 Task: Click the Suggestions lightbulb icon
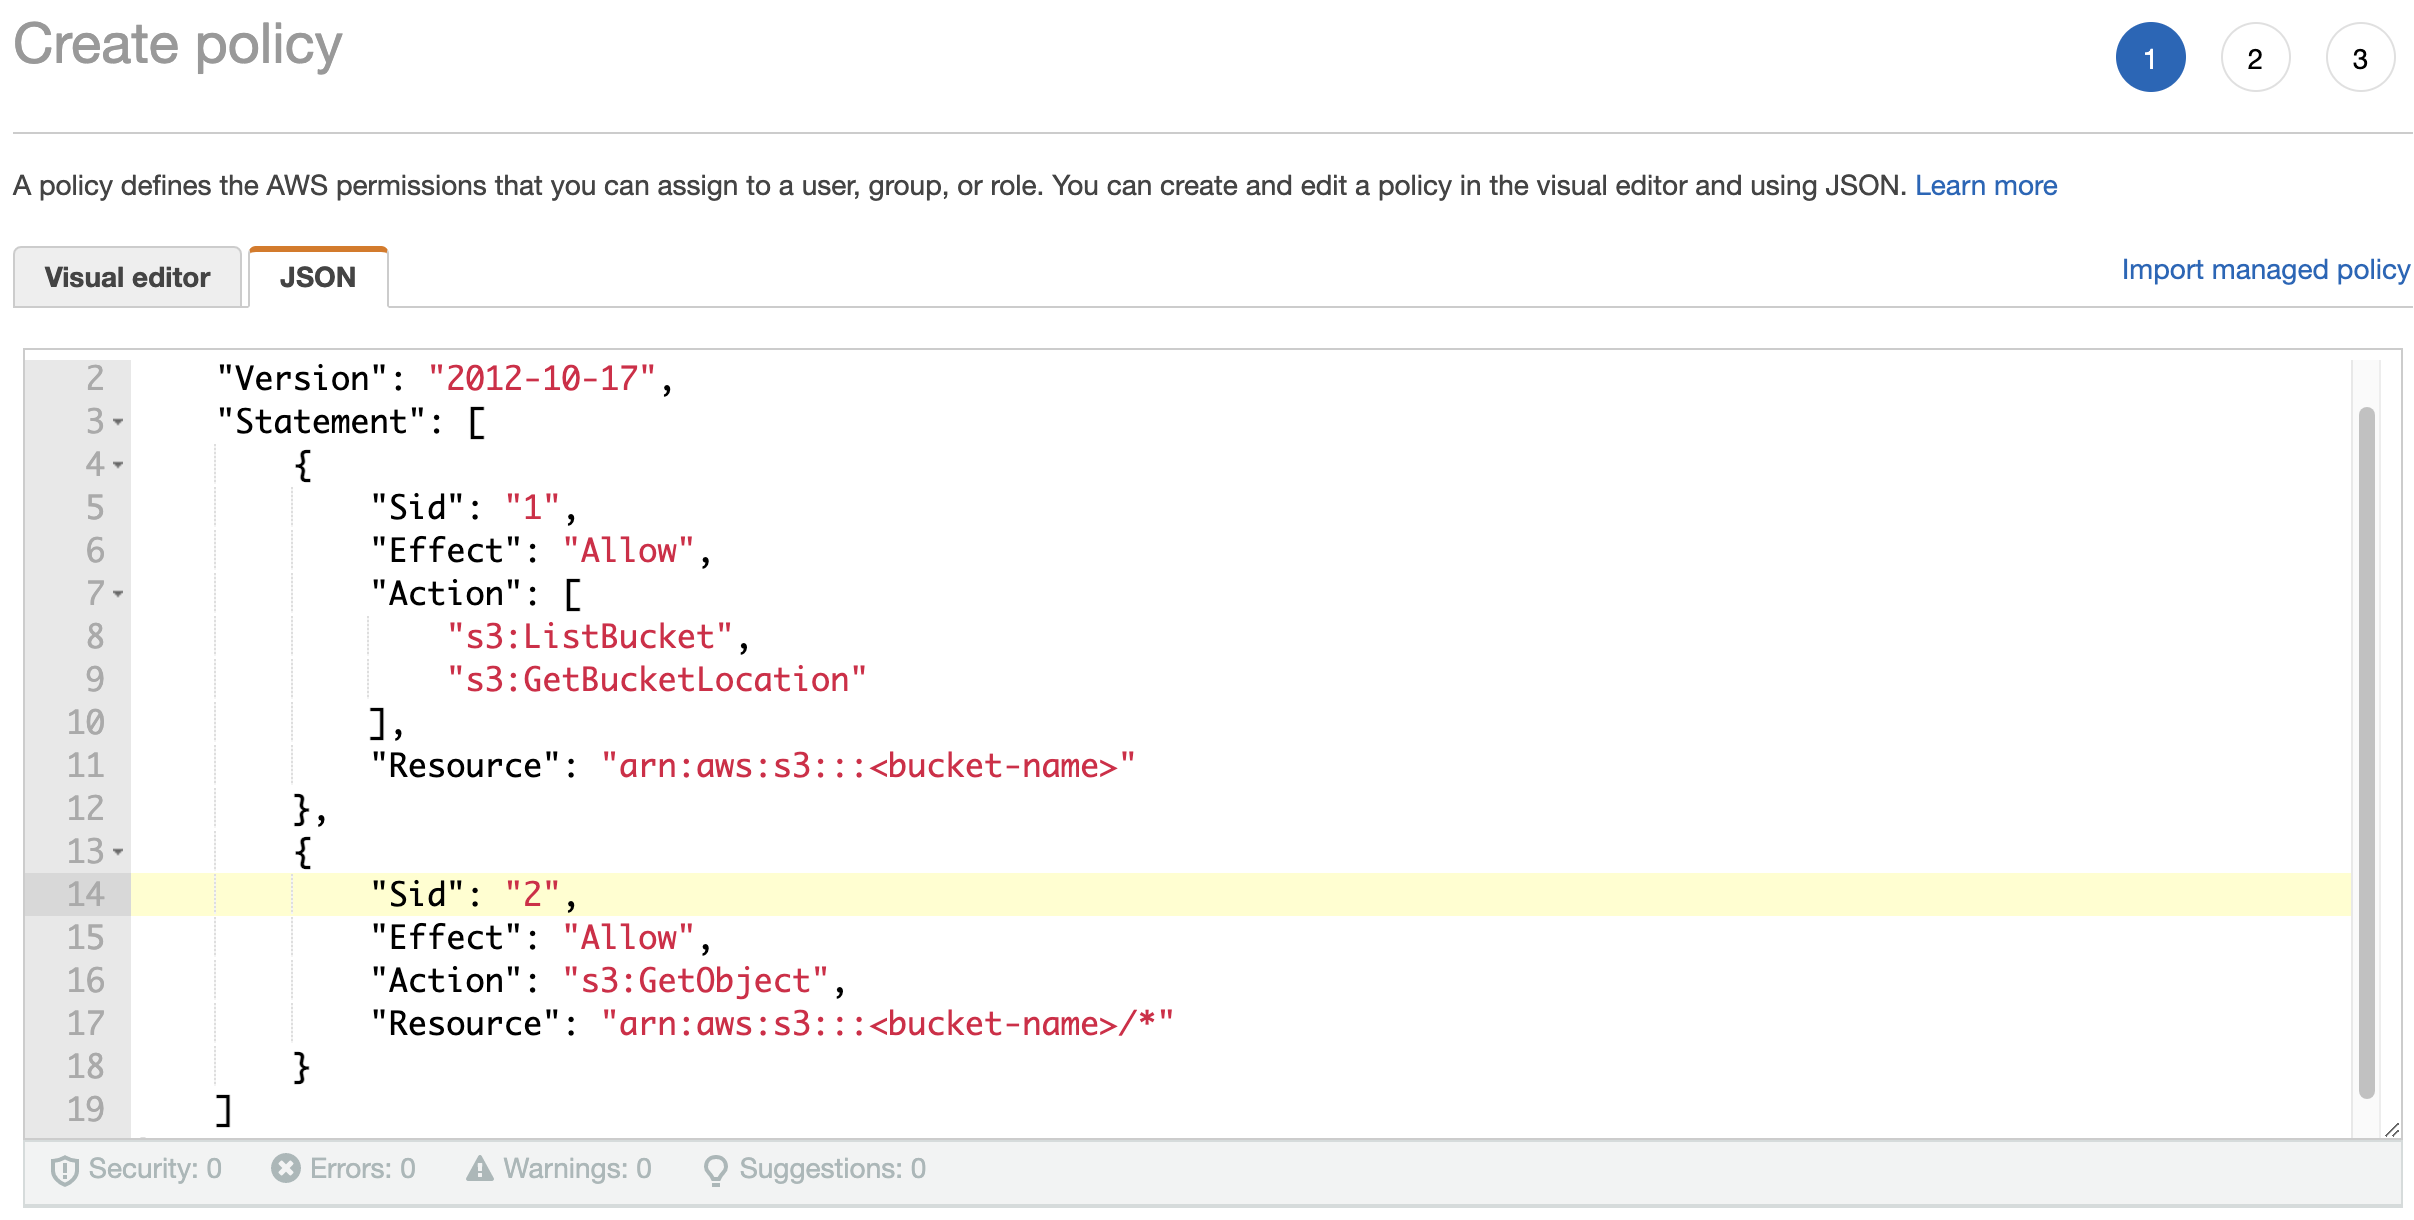(x=715, y=1169)
